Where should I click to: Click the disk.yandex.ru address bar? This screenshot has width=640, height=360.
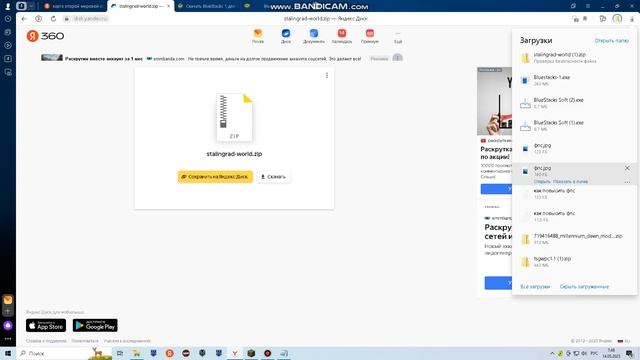point(90,19)
